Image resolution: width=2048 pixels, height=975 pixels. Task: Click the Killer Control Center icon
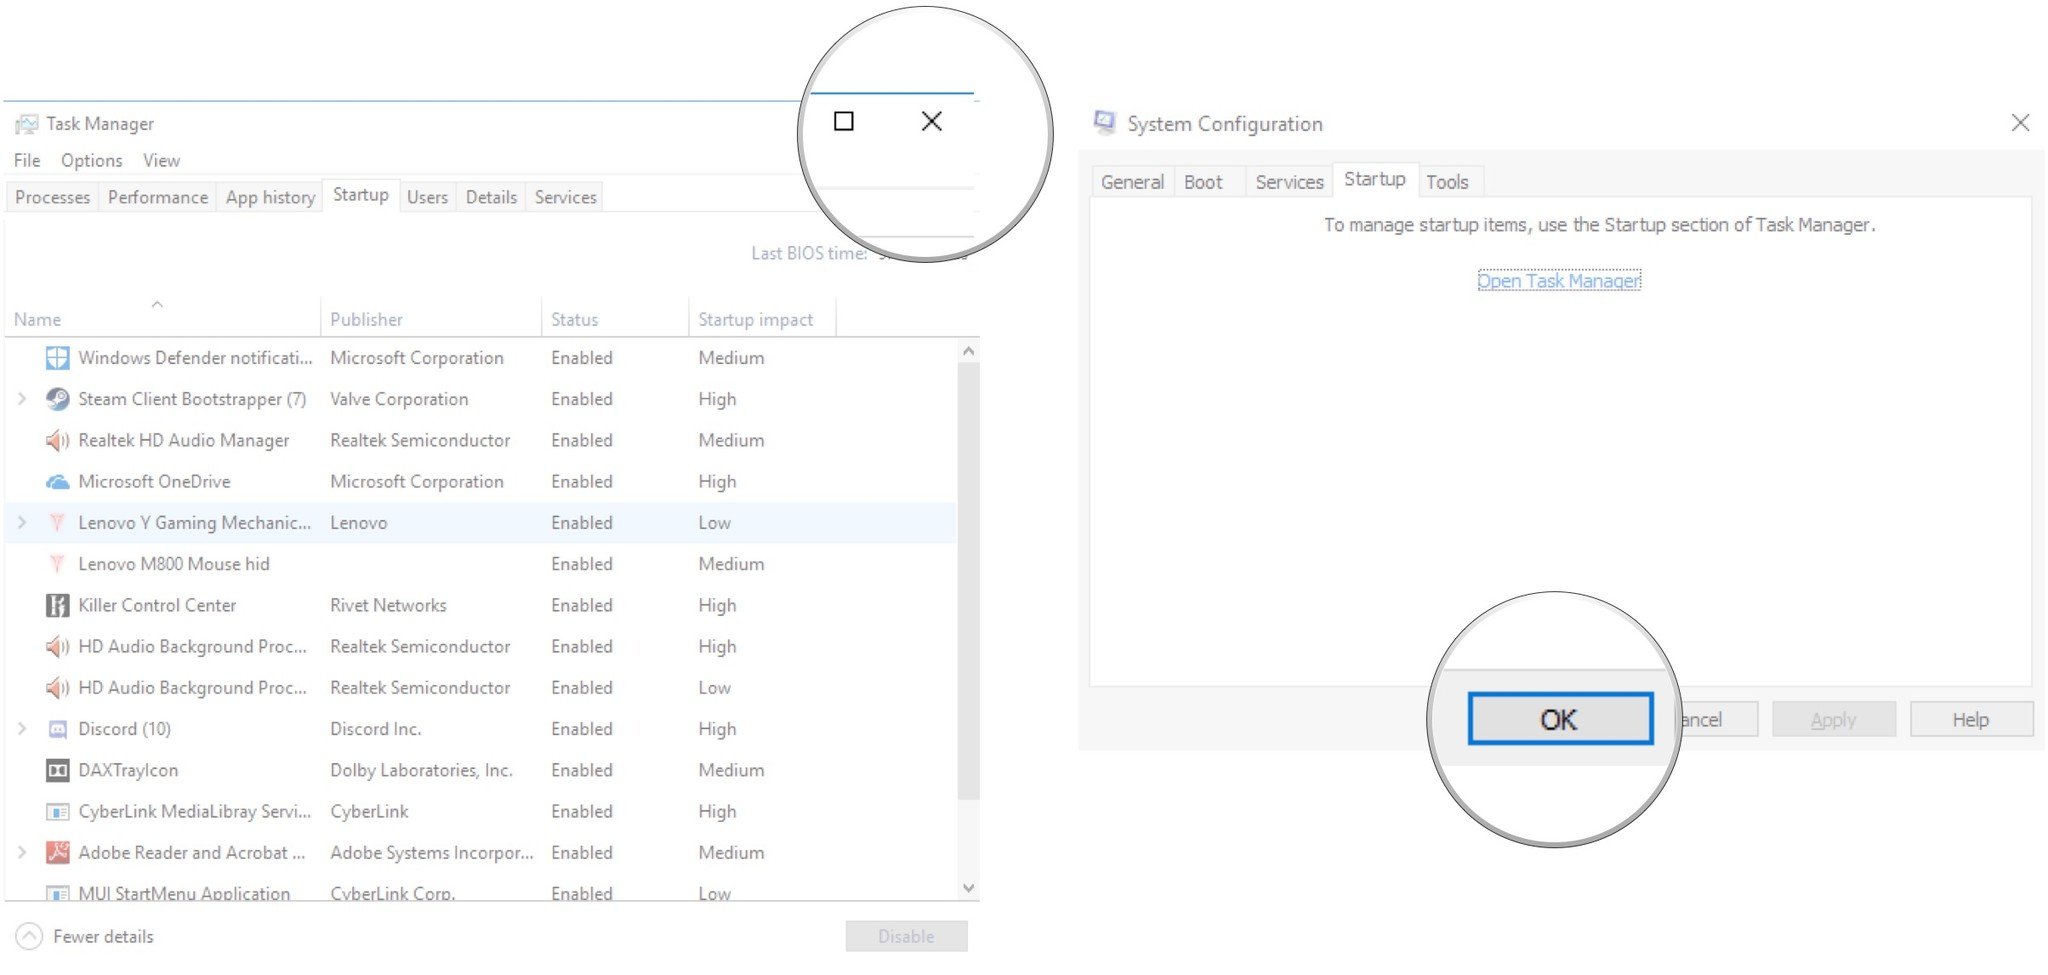(x=58, y=606)
